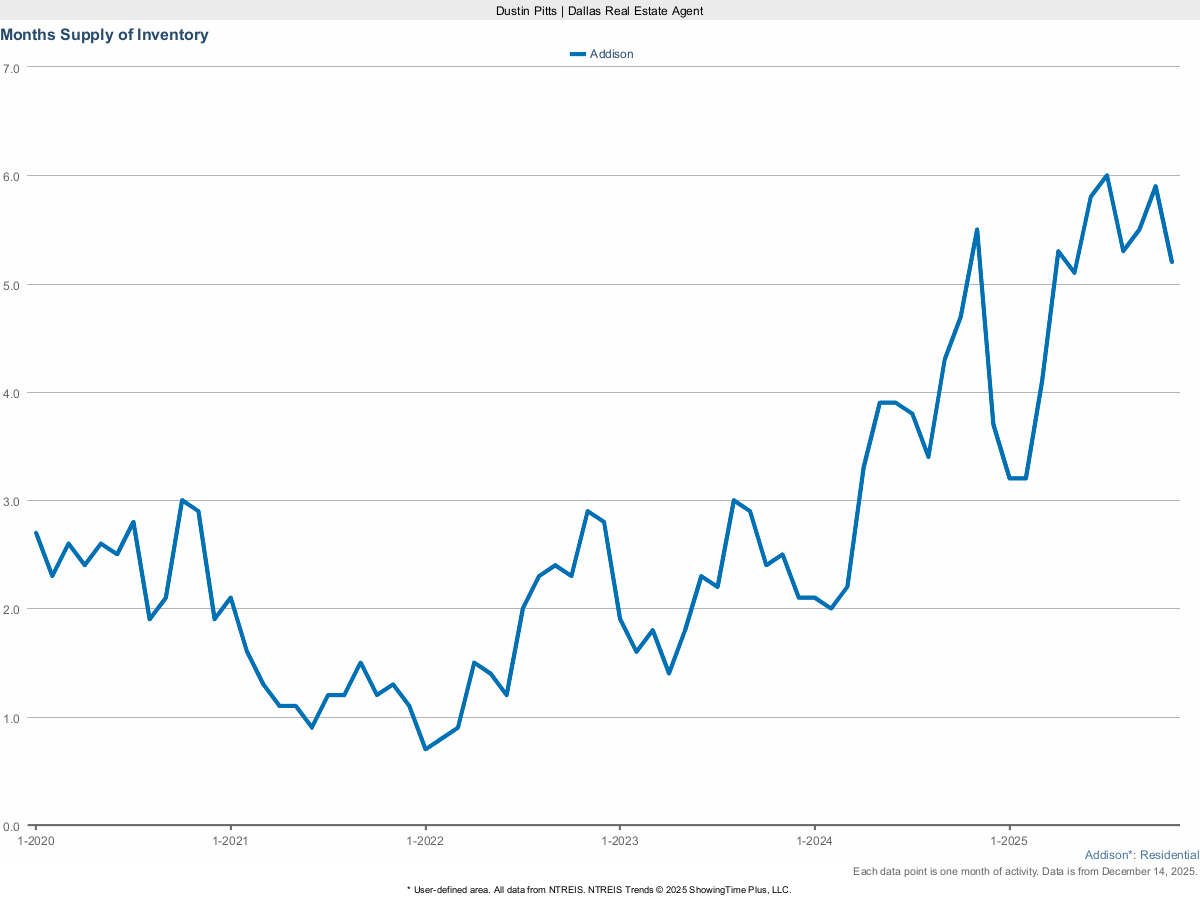Click the blue Addison legend line marker

pos(578,54)
